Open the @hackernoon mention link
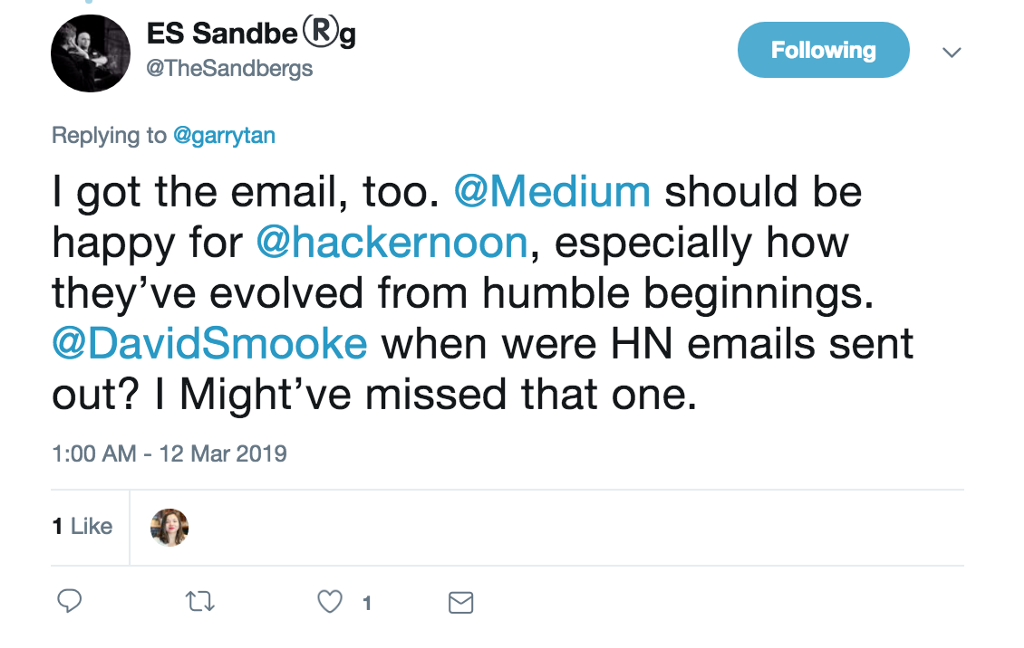 click(393, 243)
